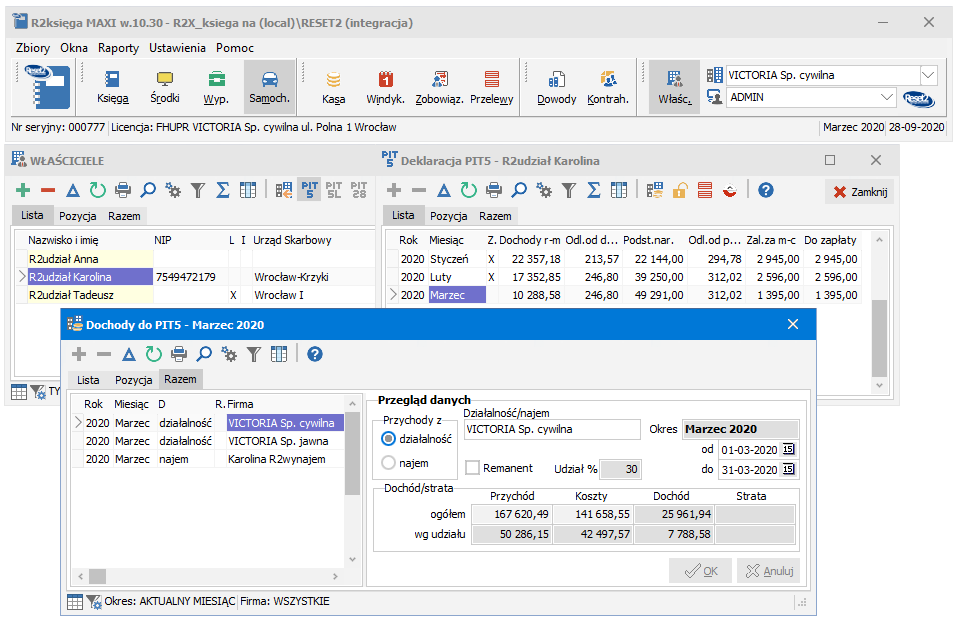Click the filter funnel in Dochody do PIT5 toolbar
The width and height of the screenshot is (957, 620).
pyautogui.click(x=254, y=354)
